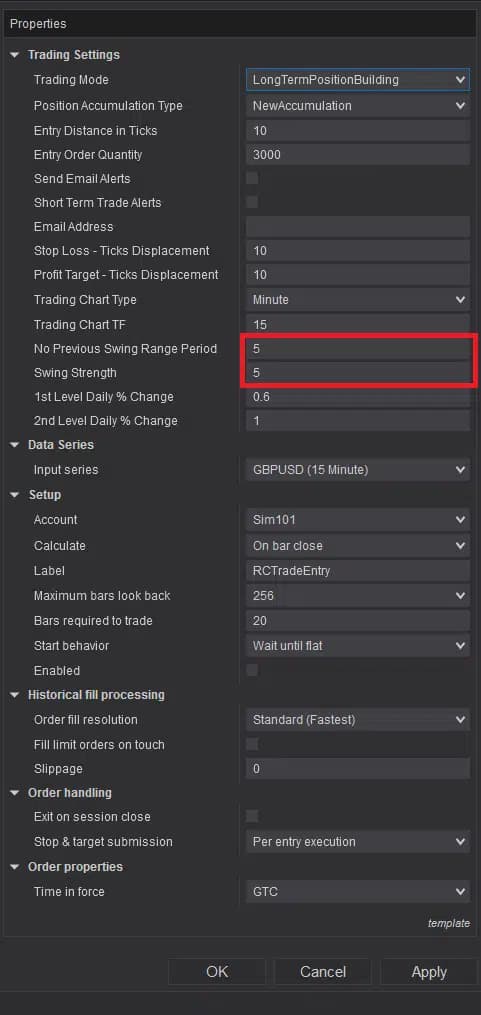Enable the Send Email Alerts checkbox

(x=252, y=179)
